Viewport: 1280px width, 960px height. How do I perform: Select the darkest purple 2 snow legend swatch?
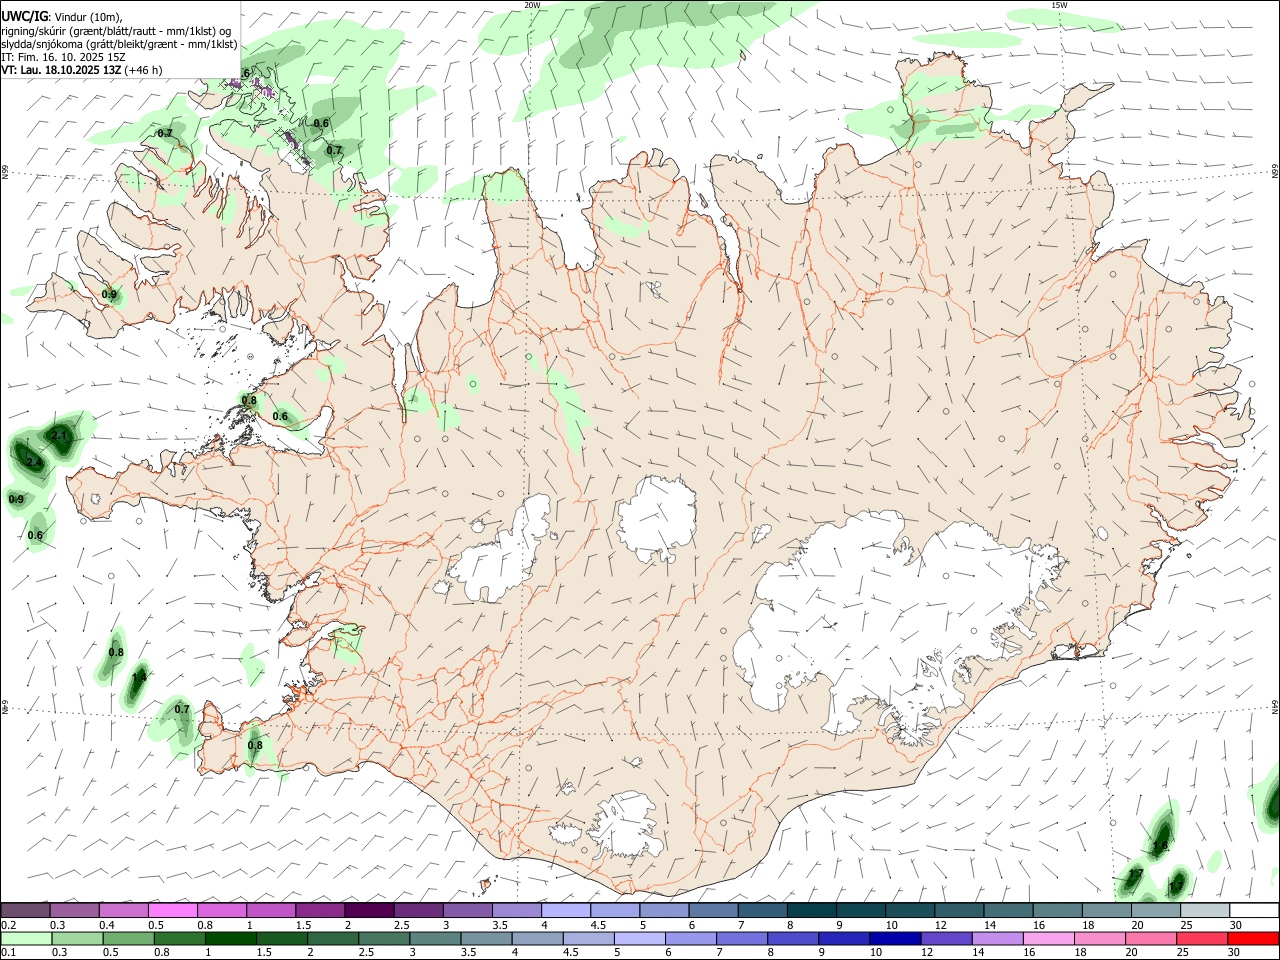pos(368,910)
